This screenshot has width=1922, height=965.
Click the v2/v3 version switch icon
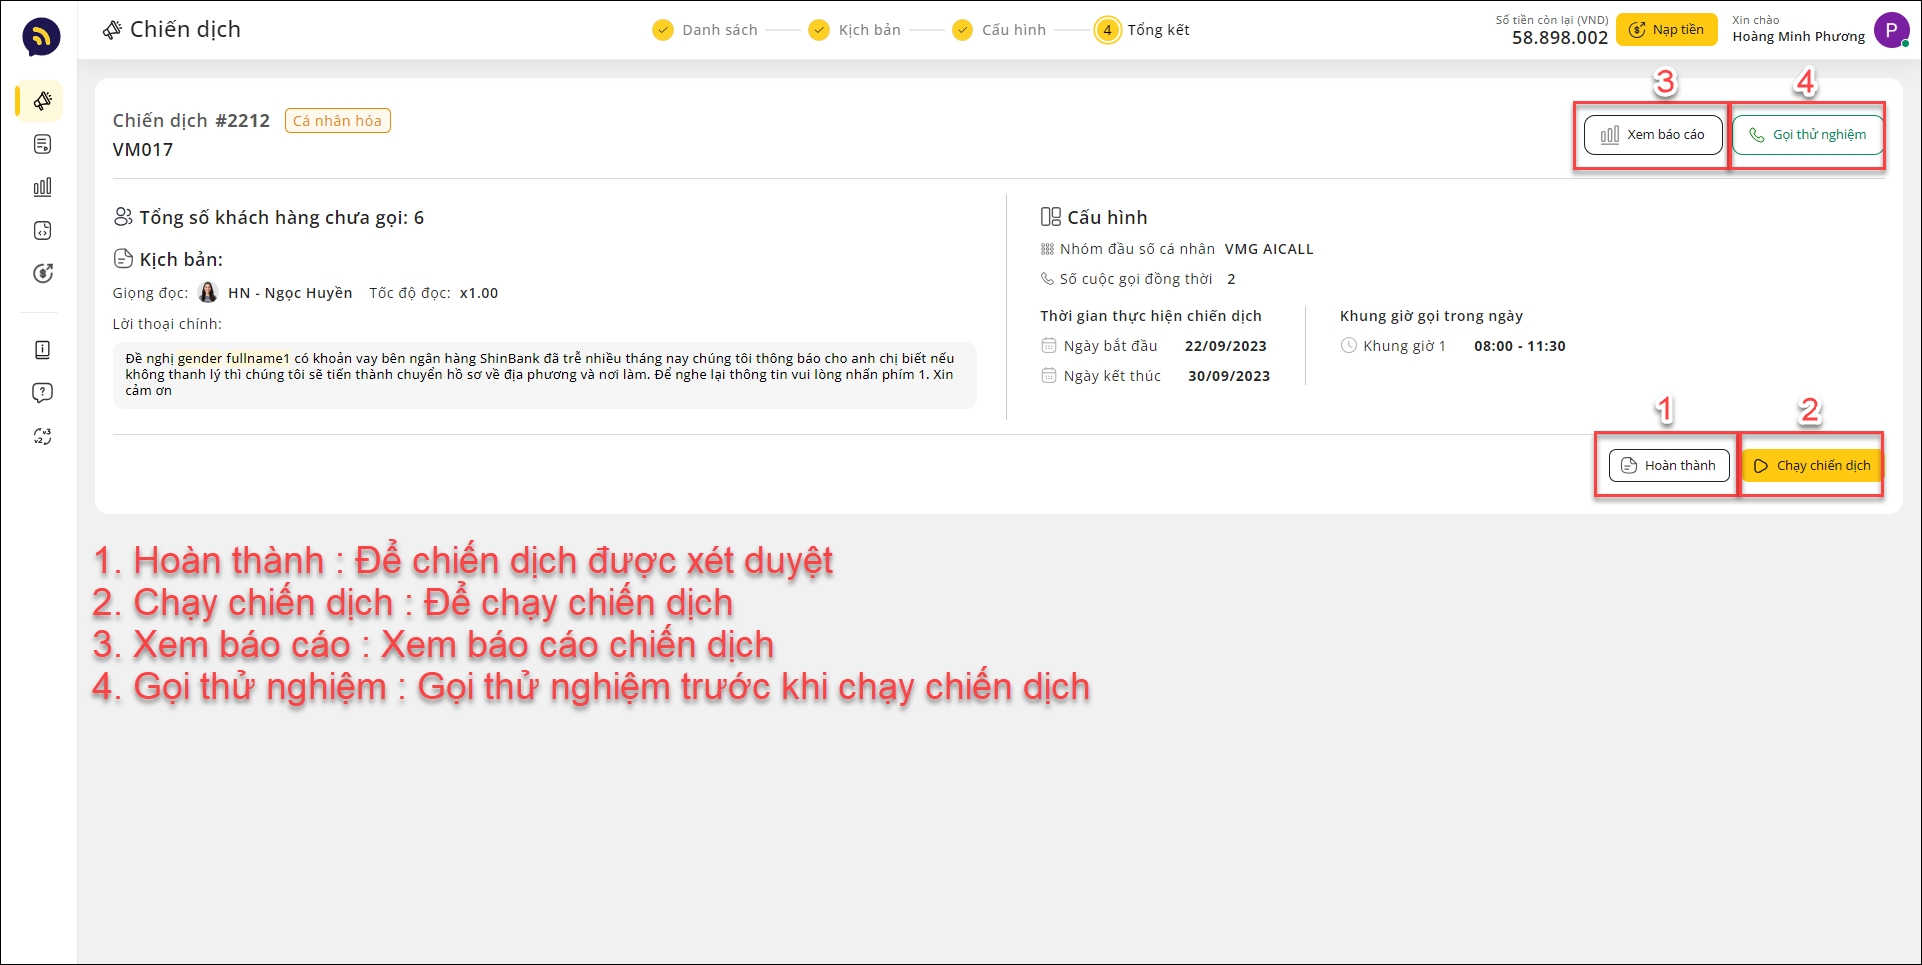point(42,436)
